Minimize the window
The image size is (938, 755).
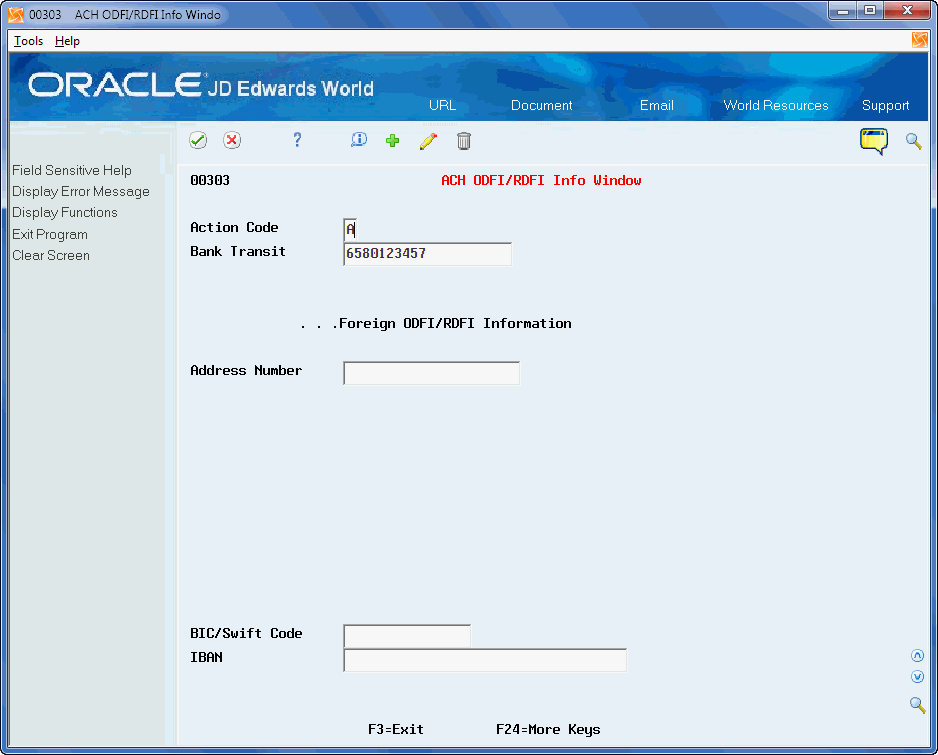[842, 11]
